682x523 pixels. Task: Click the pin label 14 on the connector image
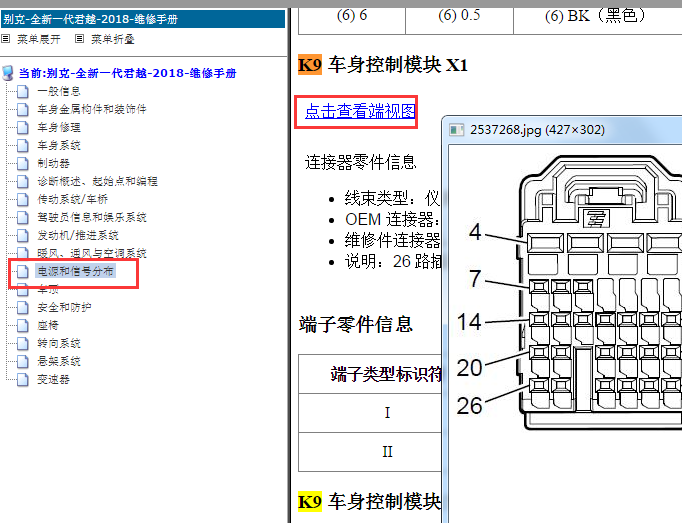click(469, 322)
